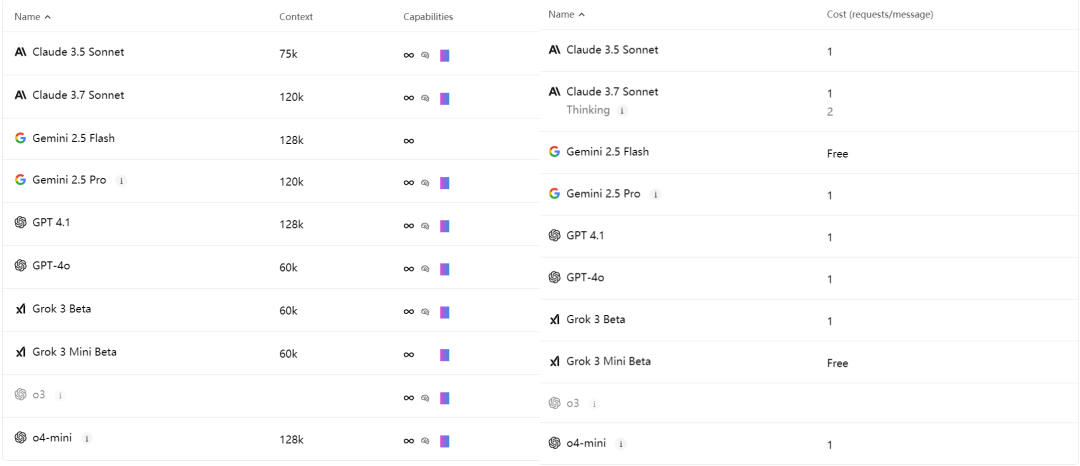1080x466 pixels.
Task: Click the OpenAI logo beside GPT 4.1 in Cost table
Action: point(555,236)
